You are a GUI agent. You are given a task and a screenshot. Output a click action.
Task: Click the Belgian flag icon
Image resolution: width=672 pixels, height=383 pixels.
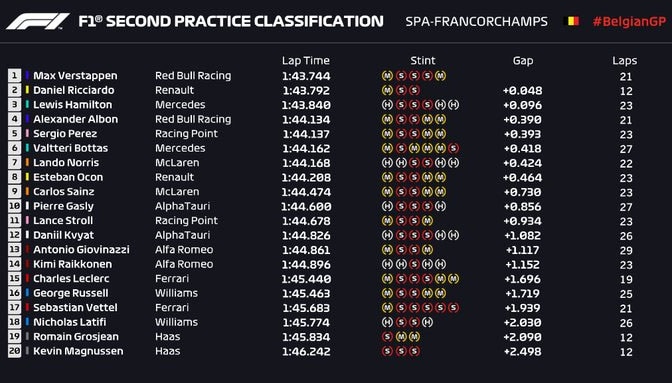click(x=573, y=21)
